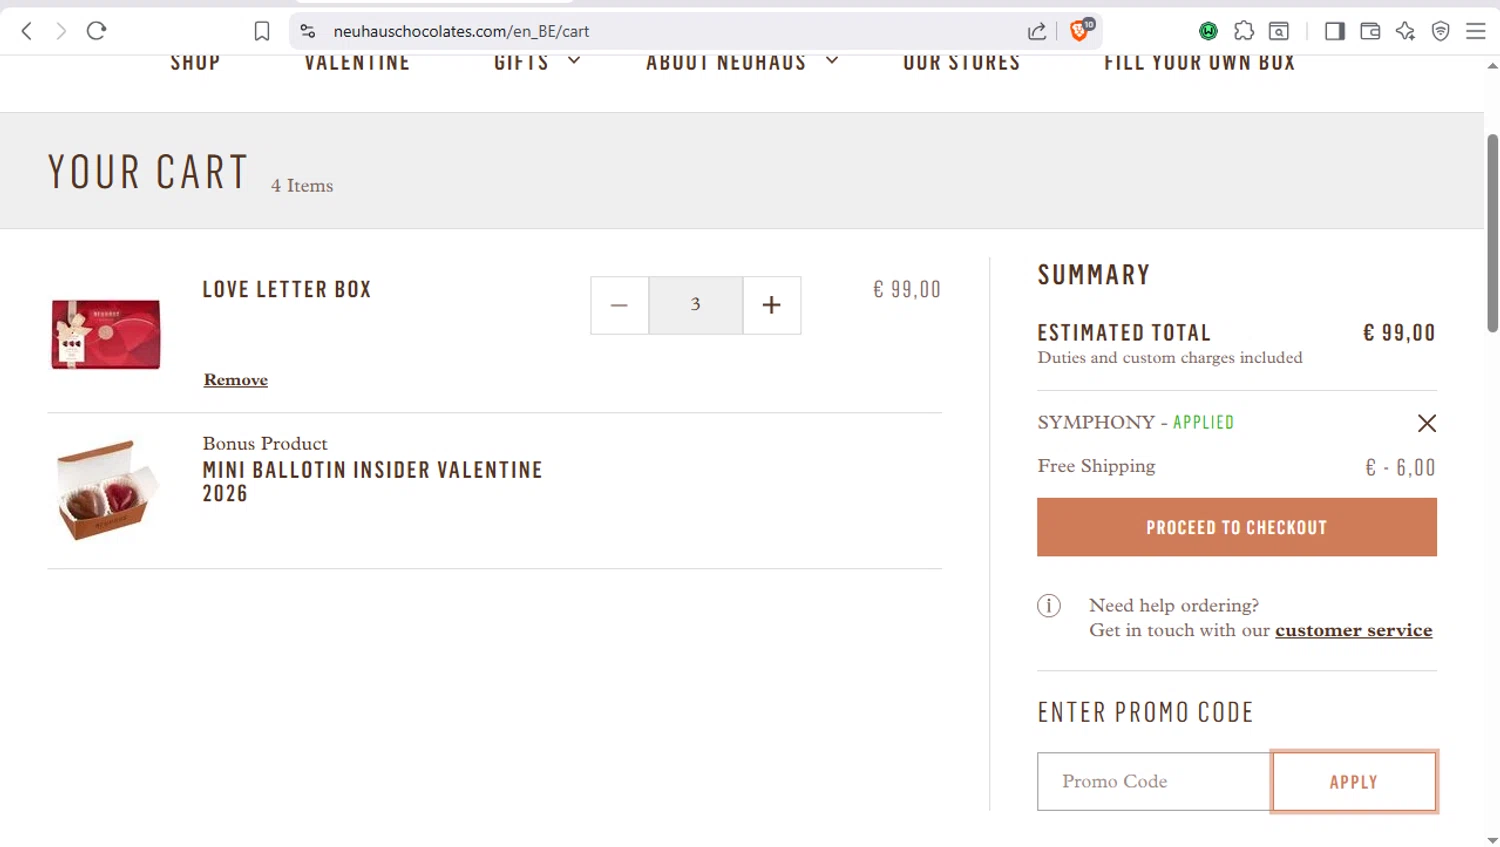The width and height of the screenshot is (1500, 847).
Task: Bookmark this page
Action: [x=262, y=31]
